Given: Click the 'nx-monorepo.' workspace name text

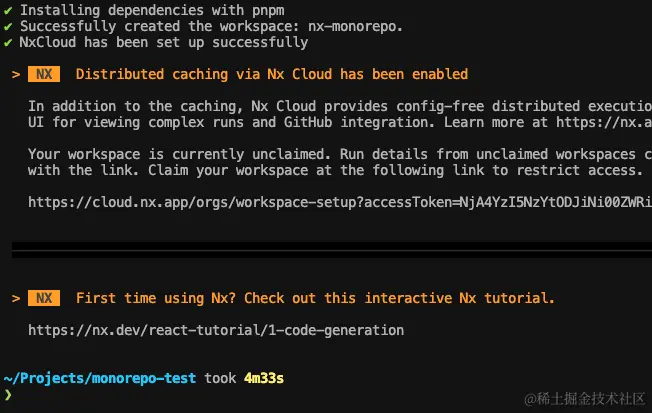Looking at the screenshot, I should pos(355,26).
